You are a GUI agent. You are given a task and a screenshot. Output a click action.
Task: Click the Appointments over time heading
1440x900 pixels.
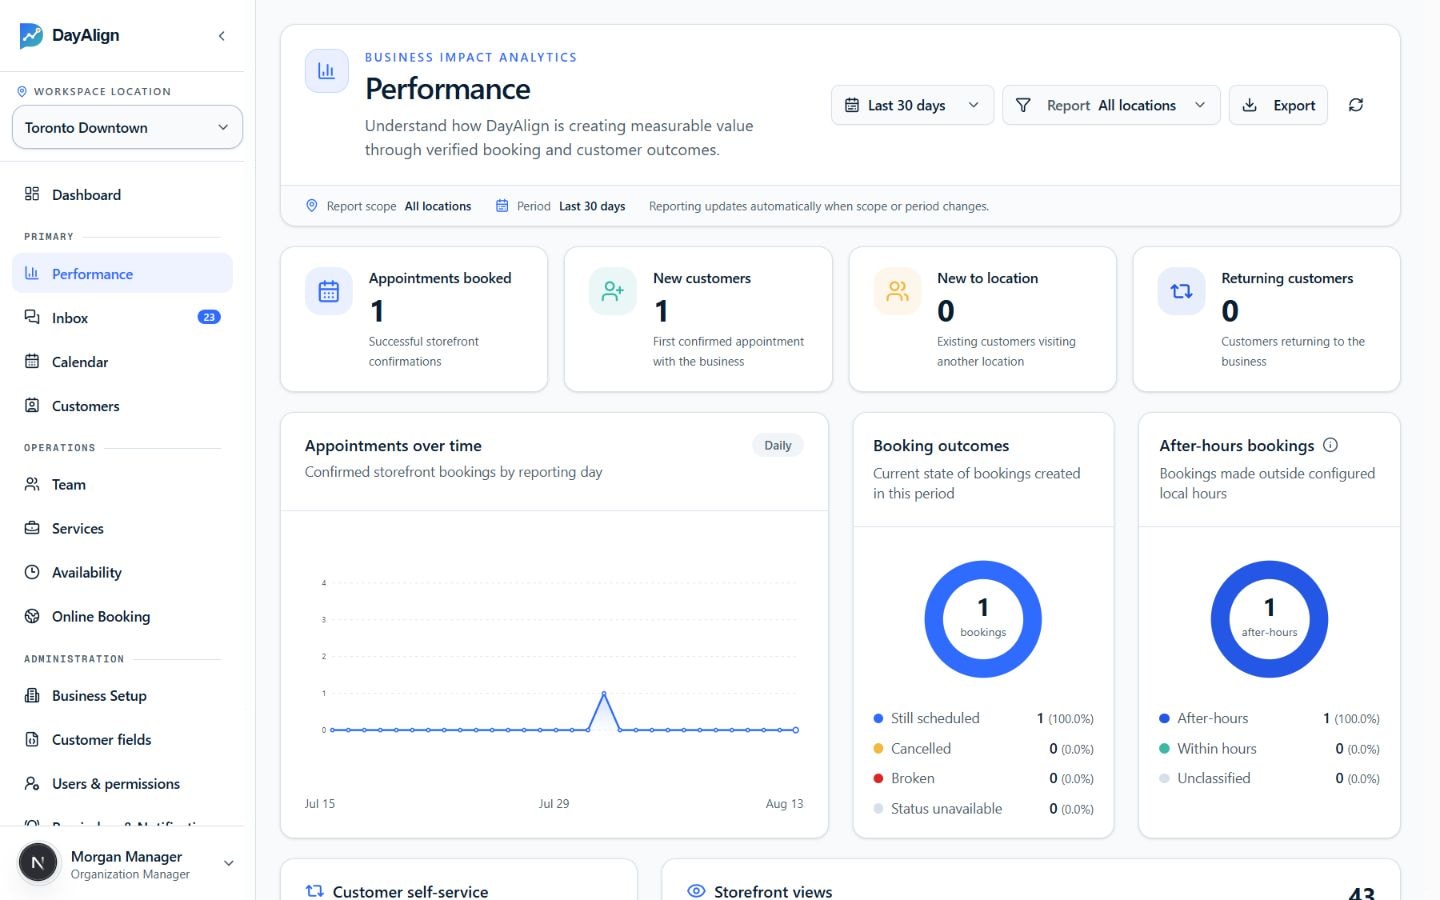point(393,446)
